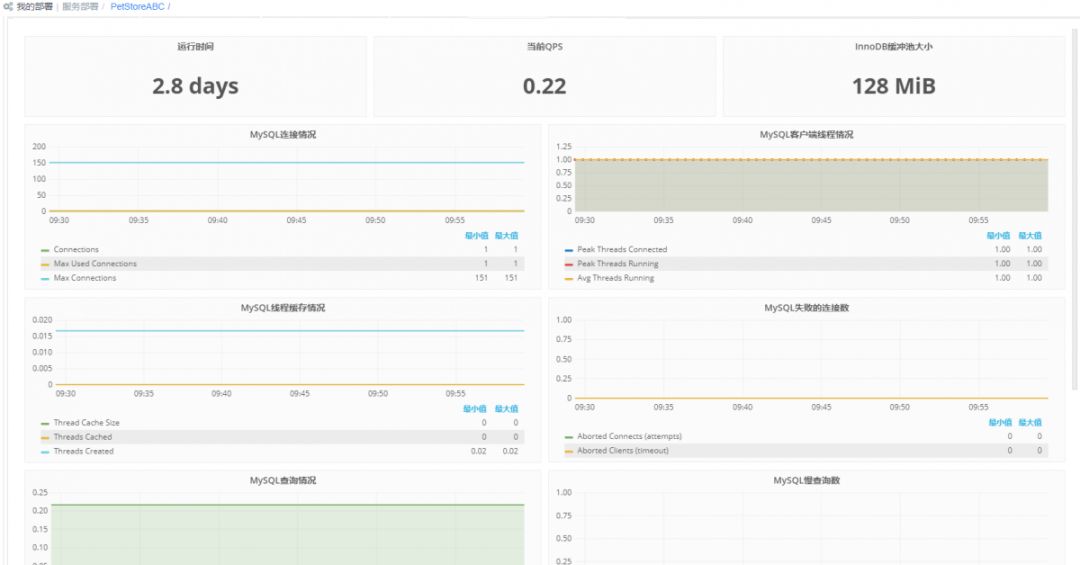Viewport: 1080px width, 565px height.
Task: Open the InnoDB缓冲池大小 128 MiB panel
Action: point(893,76)
